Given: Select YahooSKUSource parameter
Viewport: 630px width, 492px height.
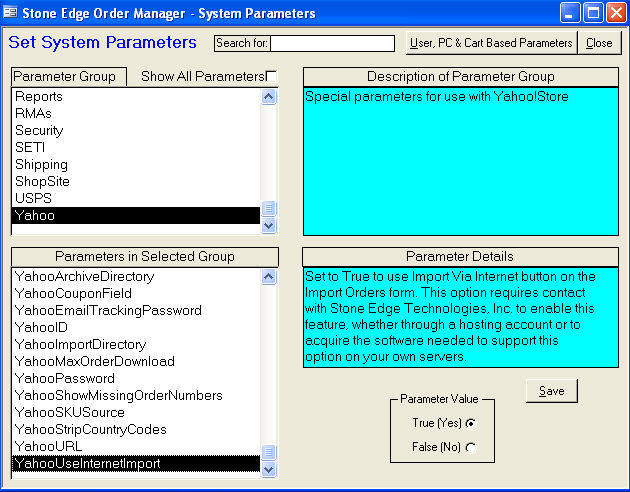Looking at the screenshot, I should click(136, 412).
